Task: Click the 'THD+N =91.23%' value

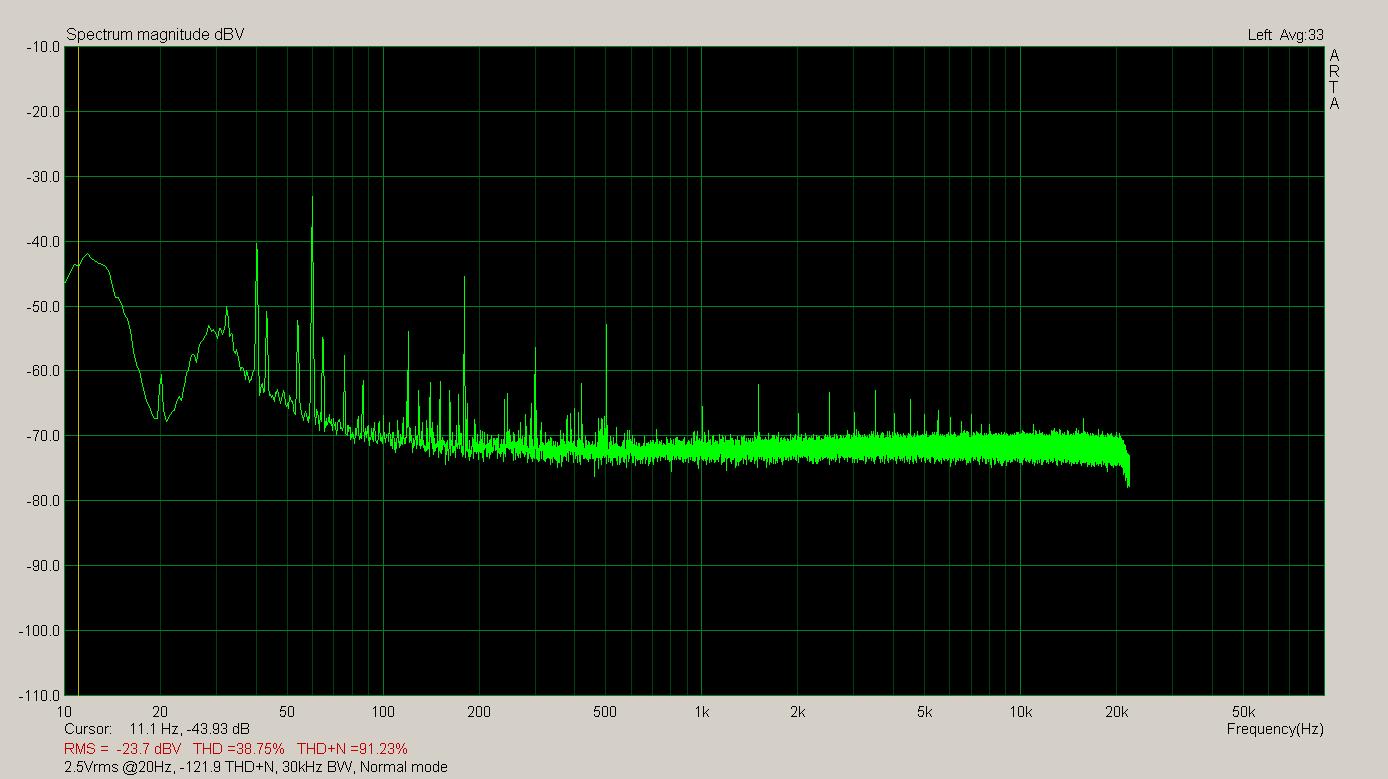Action: point(352,748)
